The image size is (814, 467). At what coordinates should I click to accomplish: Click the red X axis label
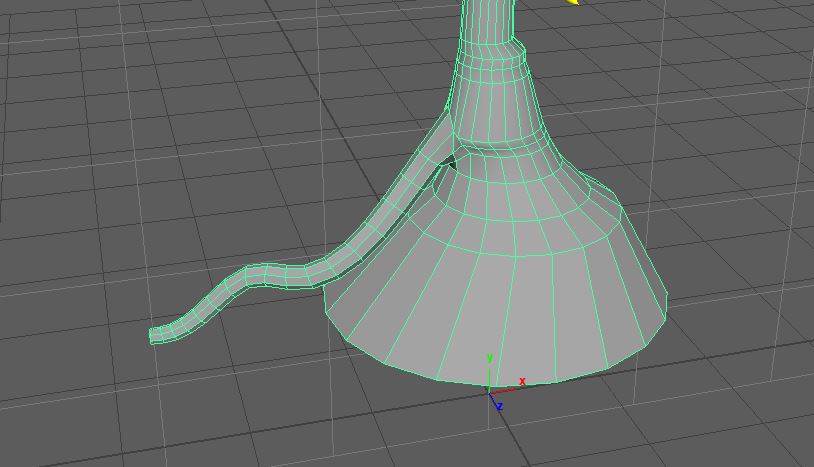pyautogui.click(x=522, y=382)
